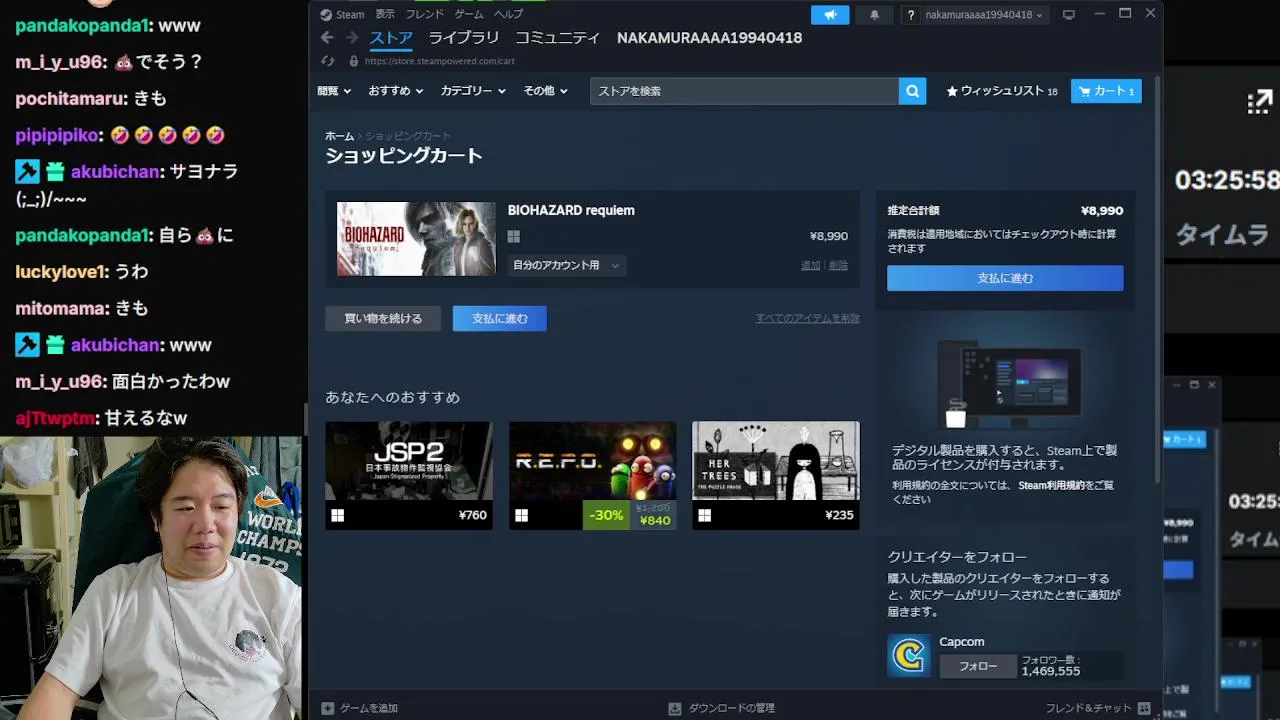Open the NAKAMURAAAA19940418 profile tab

coord(709,38)
